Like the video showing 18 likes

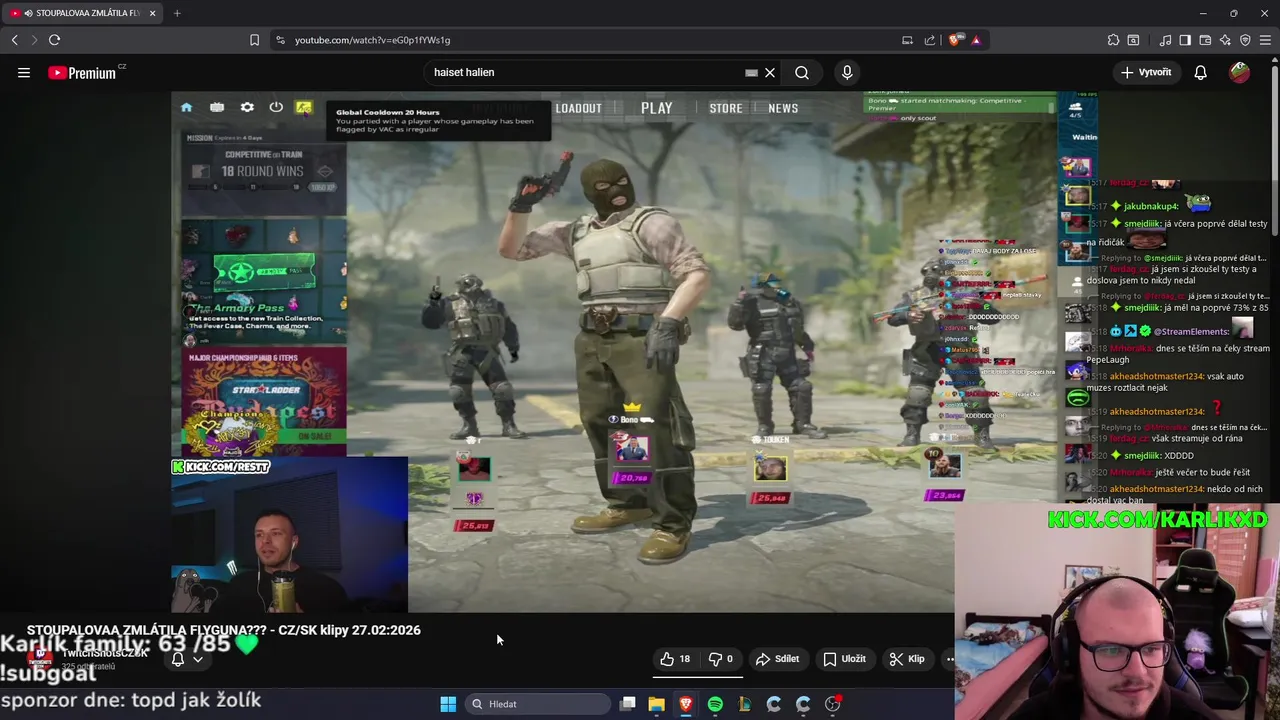tap(675, 659)
